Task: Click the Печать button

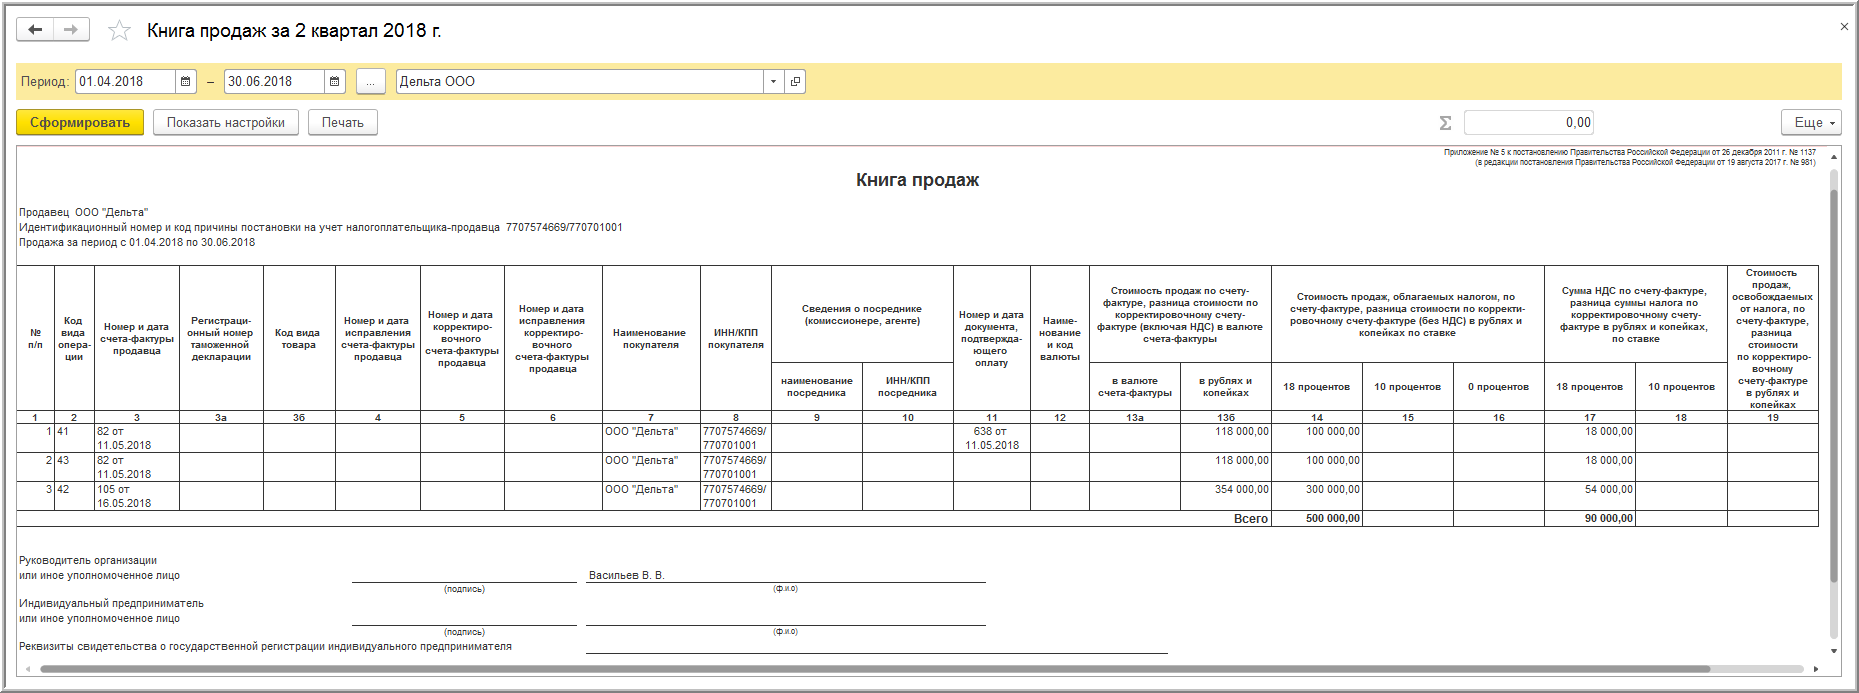Action: click(x=343, y=123)
